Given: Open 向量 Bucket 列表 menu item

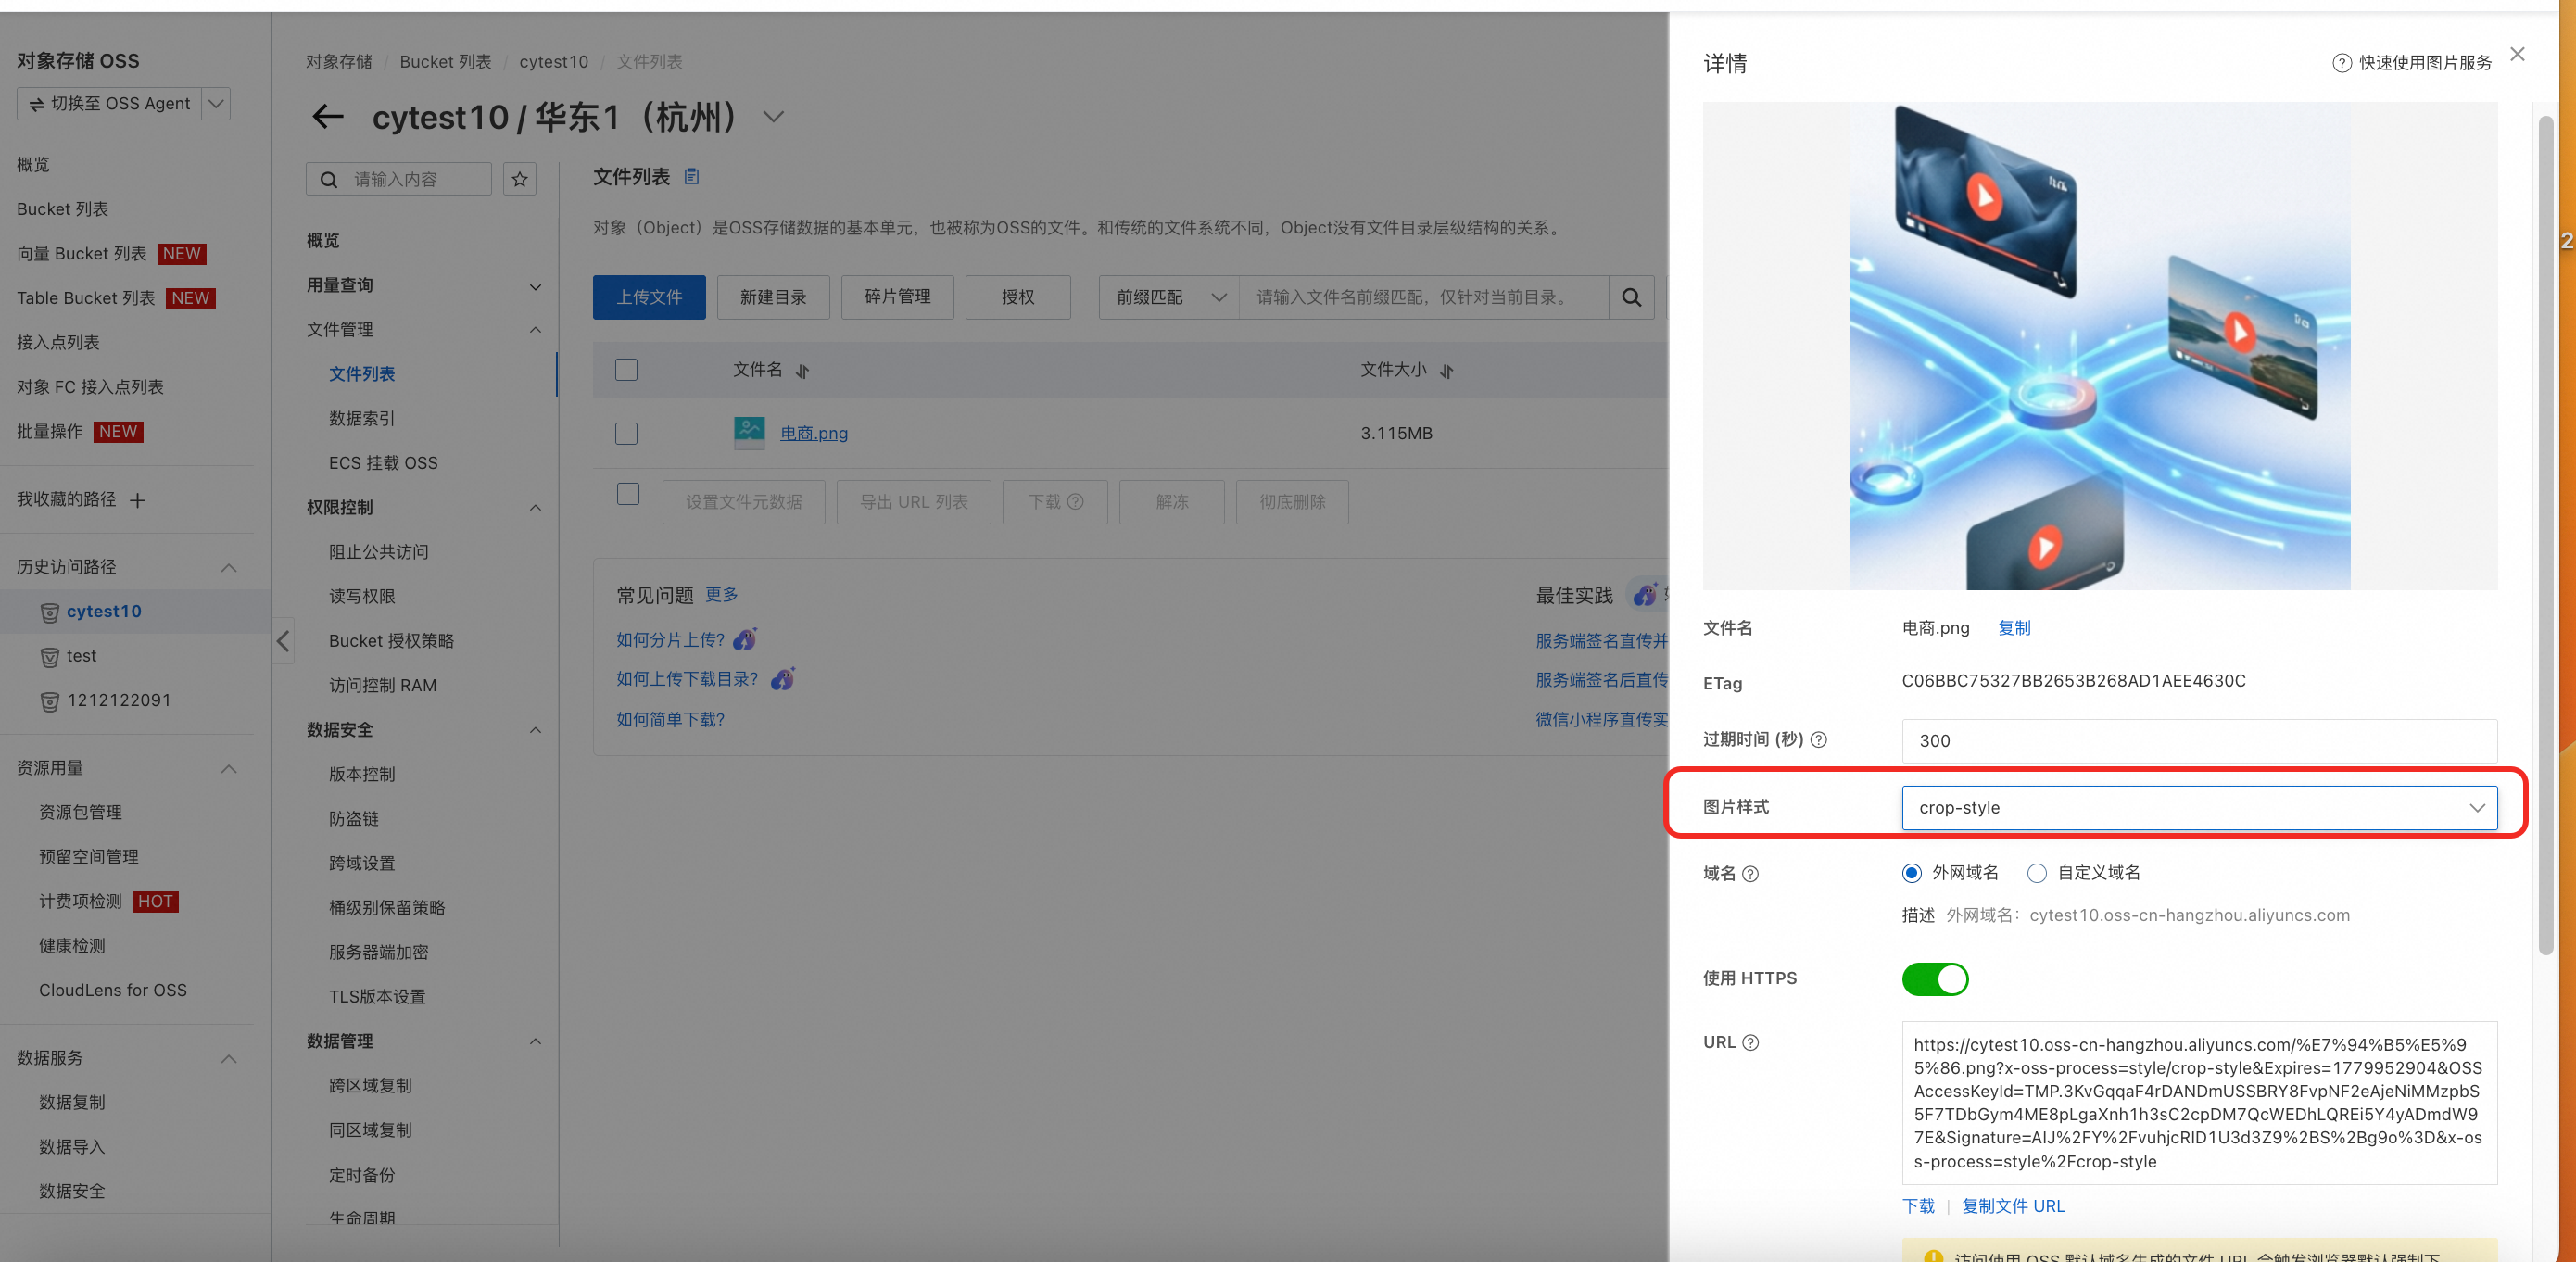Looking at the screenshot, I should tap(82, 254).
